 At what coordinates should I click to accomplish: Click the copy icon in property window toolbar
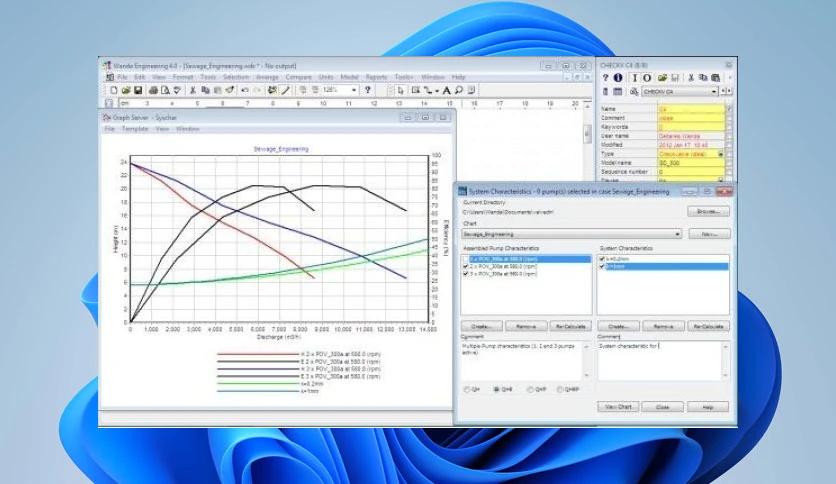703,78
